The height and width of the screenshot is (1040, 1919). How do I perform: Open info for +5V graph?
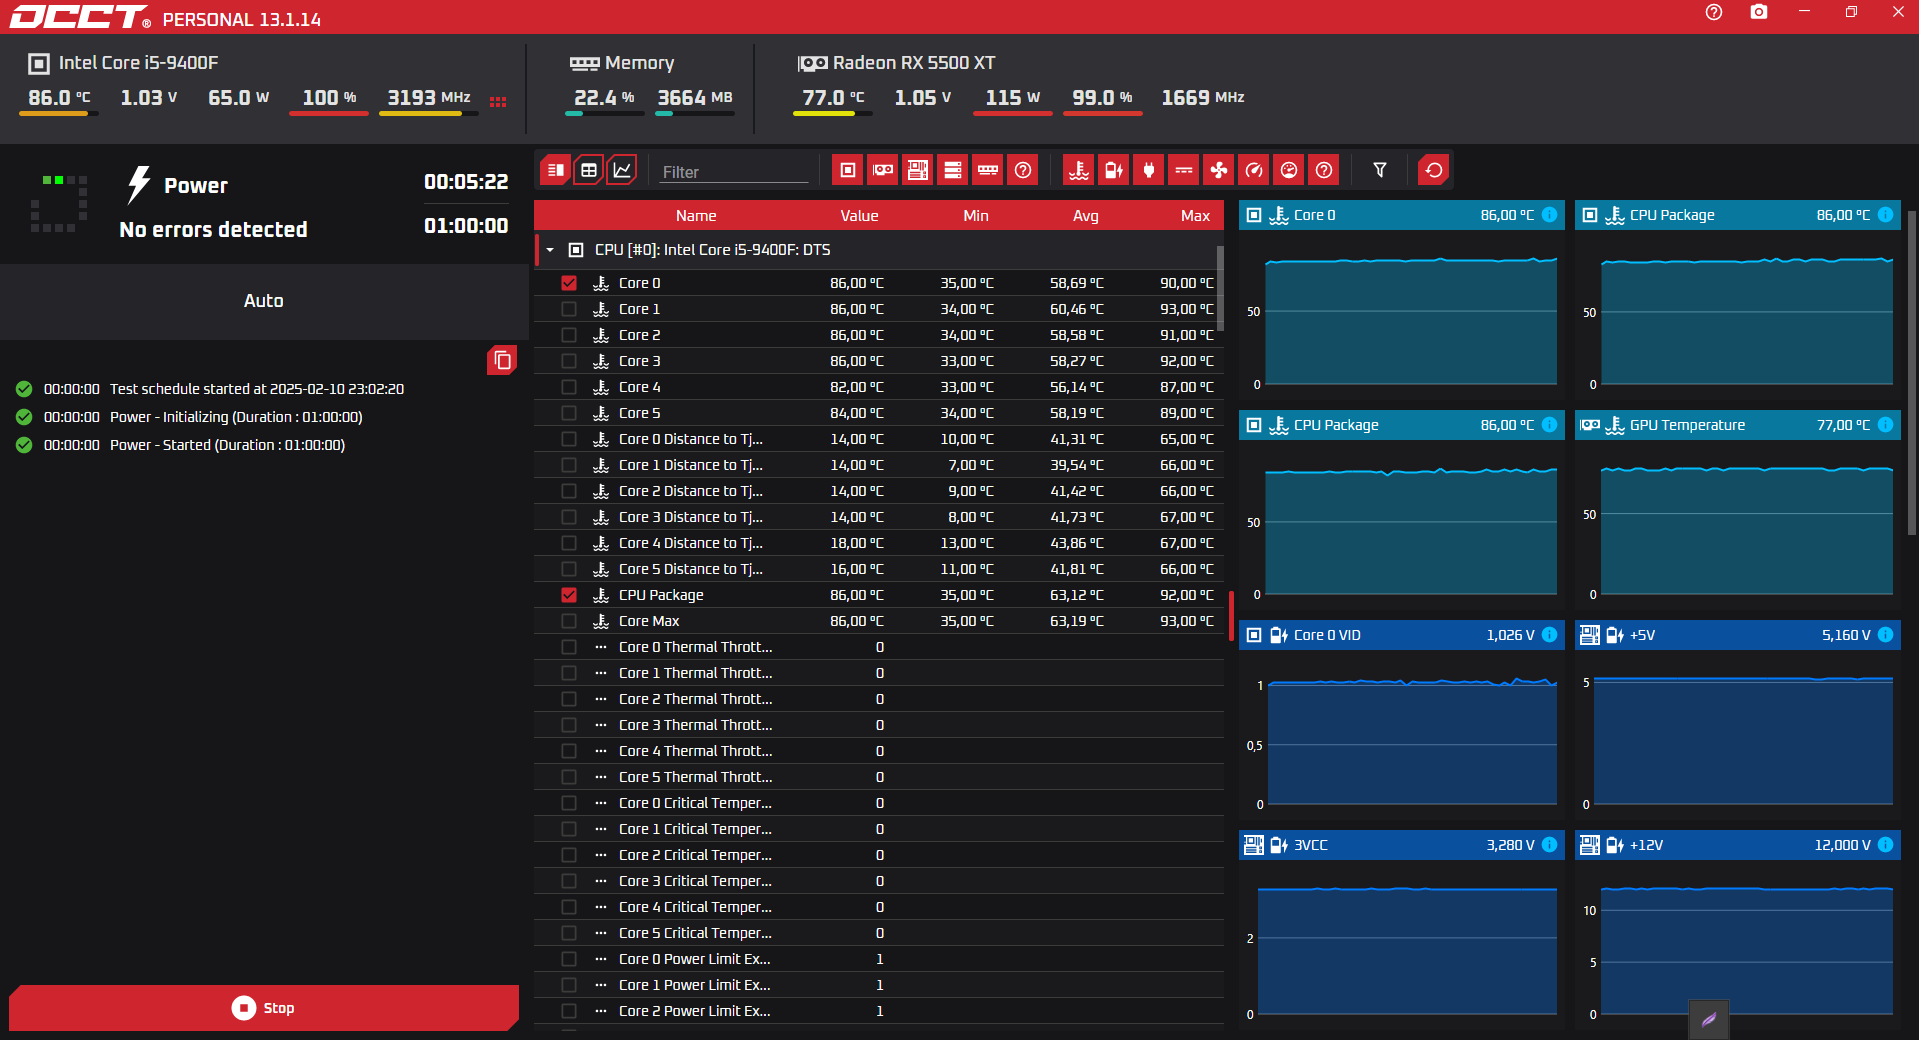click(x=1885, y=635)
